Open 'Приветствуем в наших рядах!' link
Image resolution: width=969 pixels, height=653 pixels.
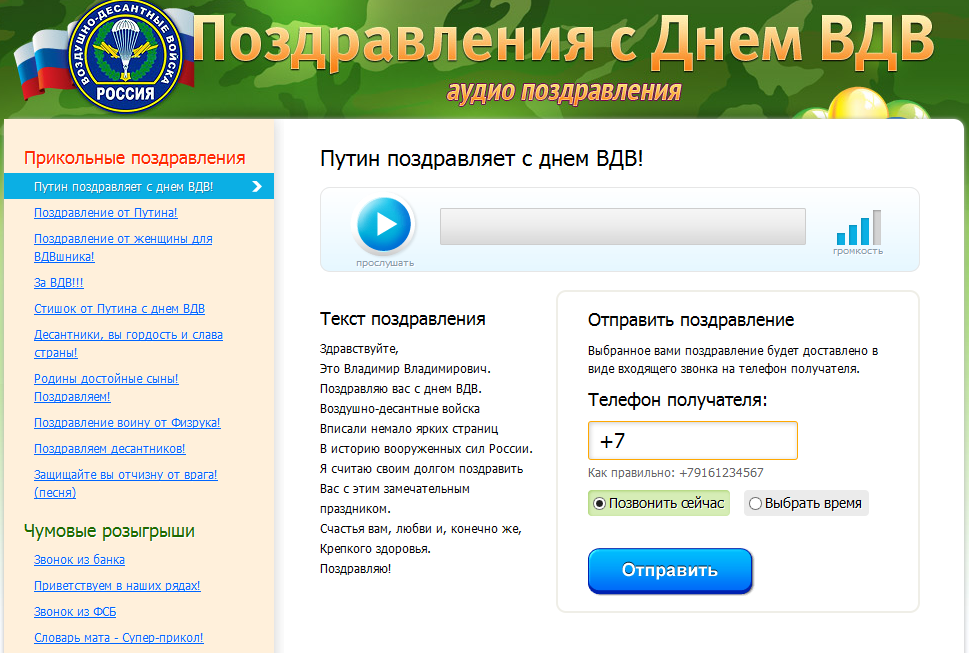coord(117,586)
